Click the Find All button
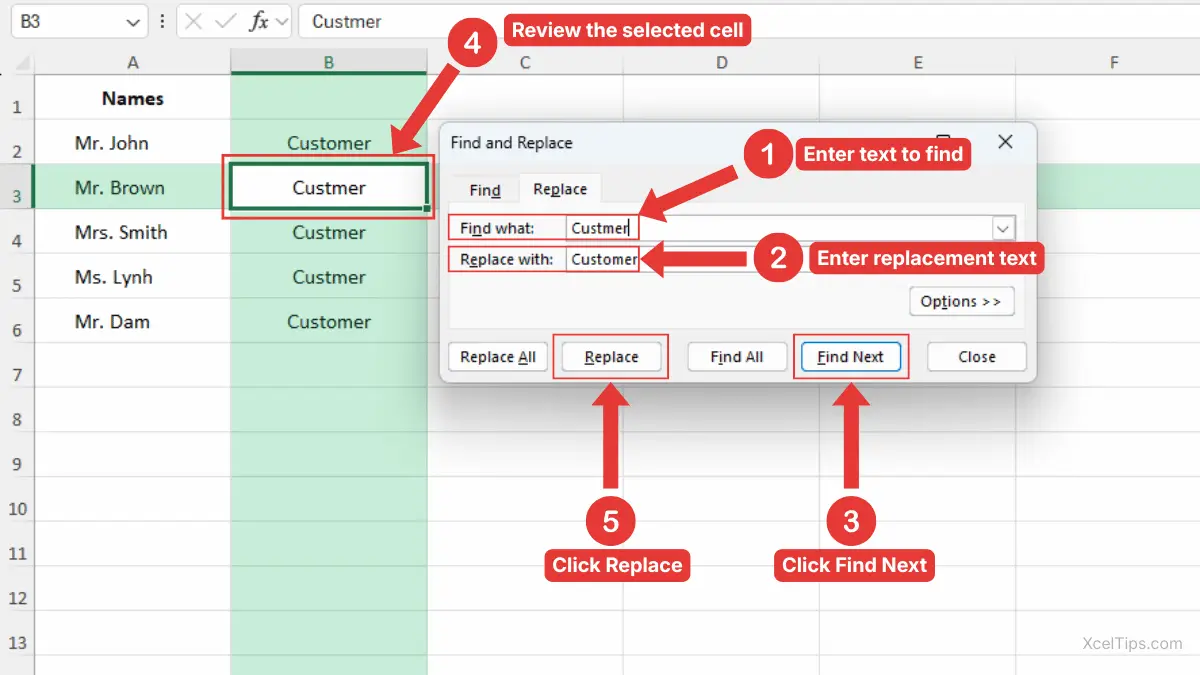The height and width of the screenshot is (675, 1200). (x=737, y=357)
